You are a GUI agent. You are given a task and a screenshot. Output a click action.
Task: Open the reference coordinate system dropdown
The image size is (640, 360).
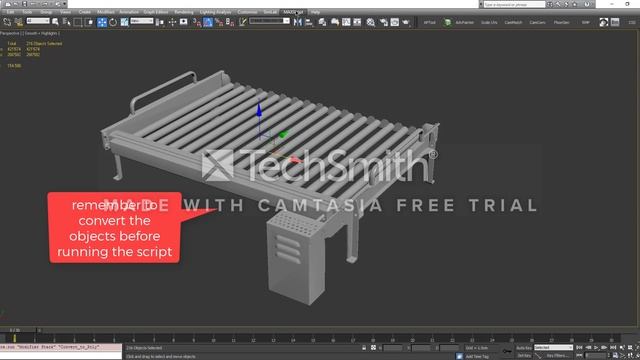coord(142,21)
